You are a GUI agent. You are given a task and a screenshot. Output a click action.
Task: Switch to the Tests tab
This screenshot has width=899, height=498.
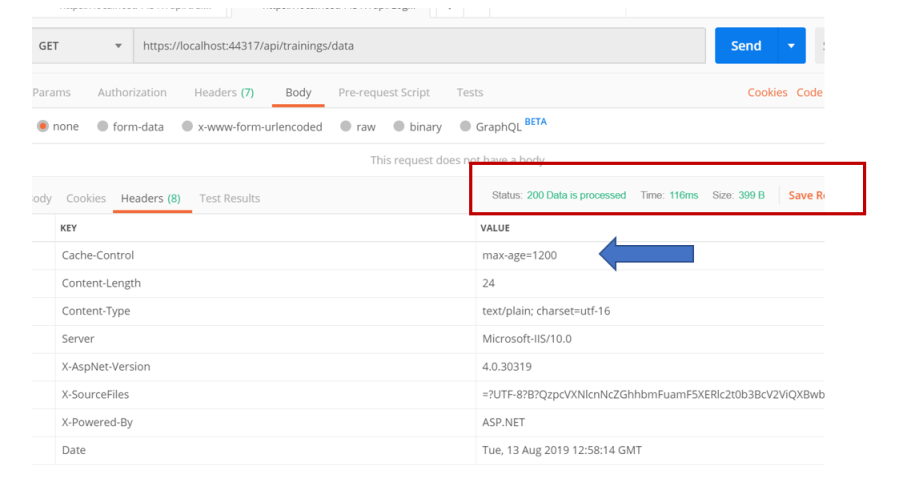tap(470, 93)
